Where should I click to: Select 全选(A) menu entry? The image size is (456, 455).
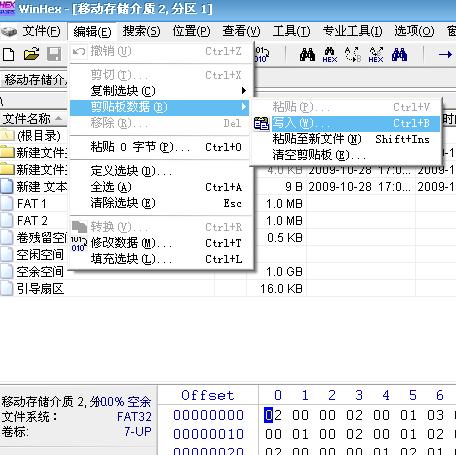tap(159, 187)
